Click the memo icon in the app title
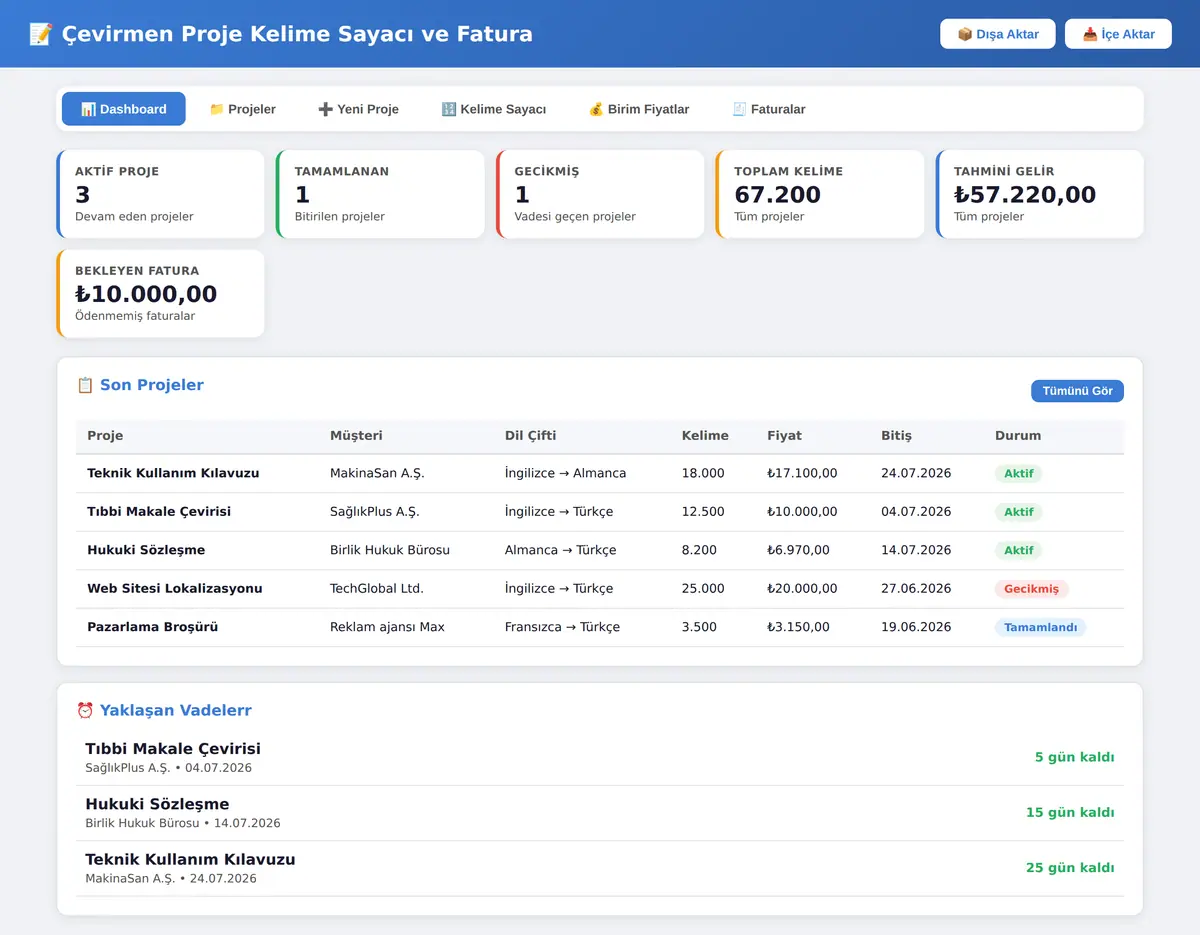This screenshot has width=1200, height=935. click(x=41, y=34)
